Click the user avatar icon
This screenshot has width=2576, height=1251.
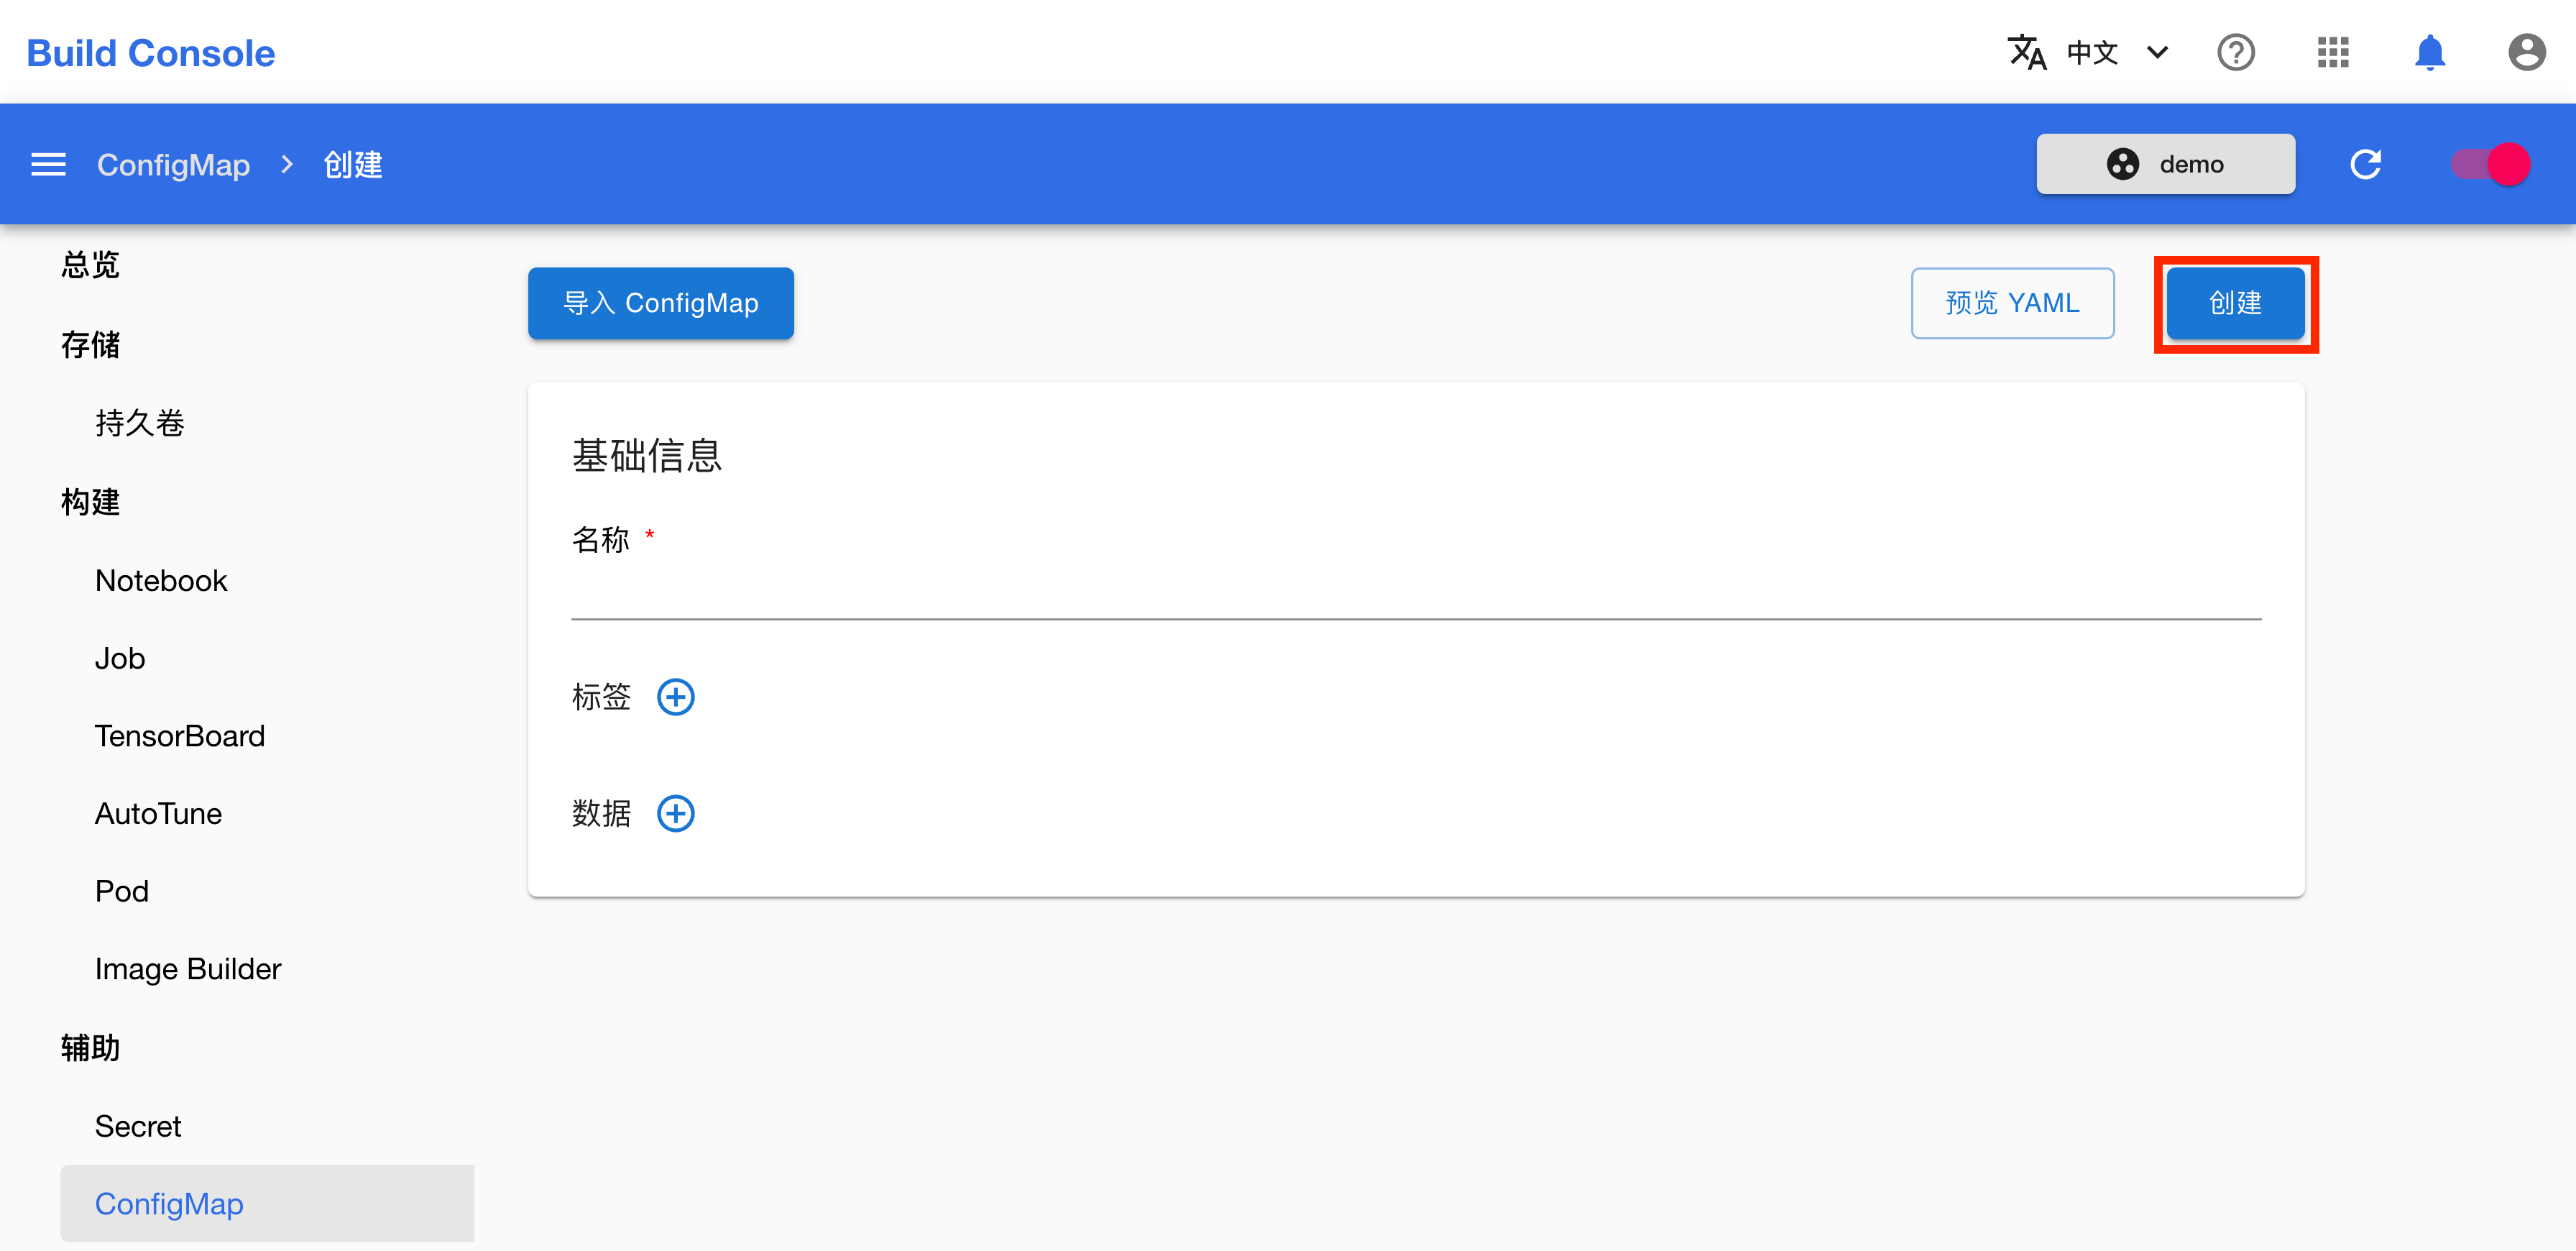pyautogui.click(x=2526, y=52)
